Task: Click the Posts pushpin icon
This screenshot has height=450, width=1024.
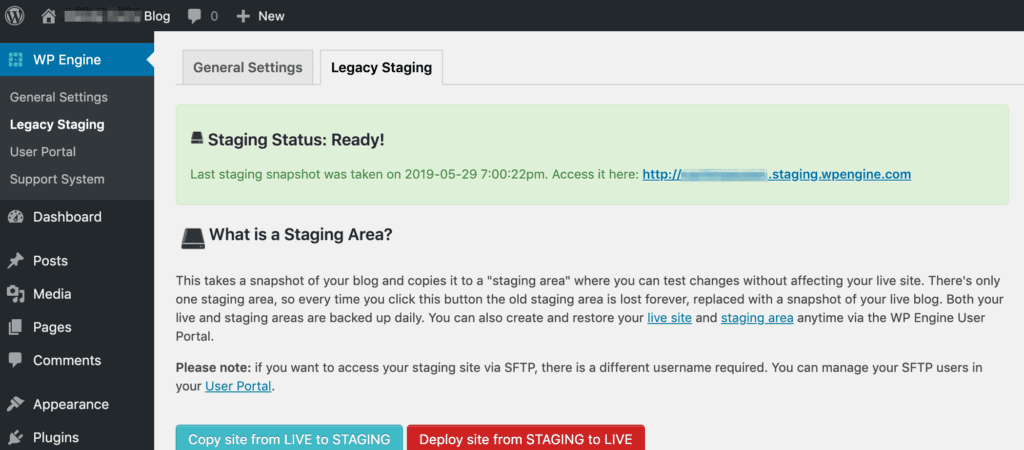Action: [16, 261]
